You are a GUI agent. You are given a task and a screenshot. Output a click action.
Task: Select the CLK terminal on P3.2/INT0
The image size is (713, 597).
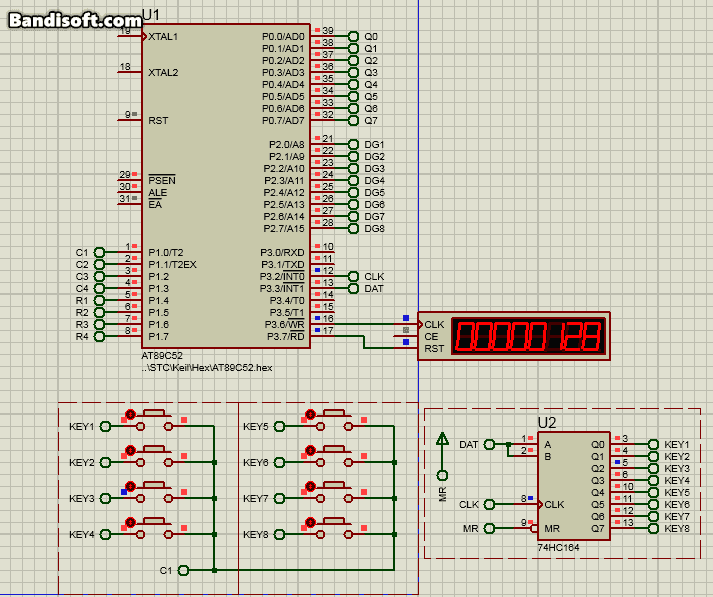353,276
